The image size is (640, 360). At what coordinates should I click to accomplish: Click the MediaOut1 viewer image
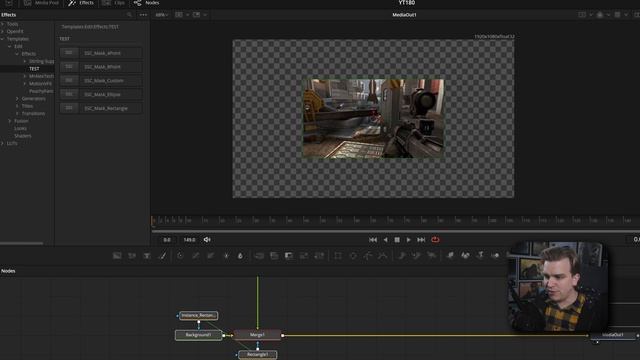pos(373,118)
